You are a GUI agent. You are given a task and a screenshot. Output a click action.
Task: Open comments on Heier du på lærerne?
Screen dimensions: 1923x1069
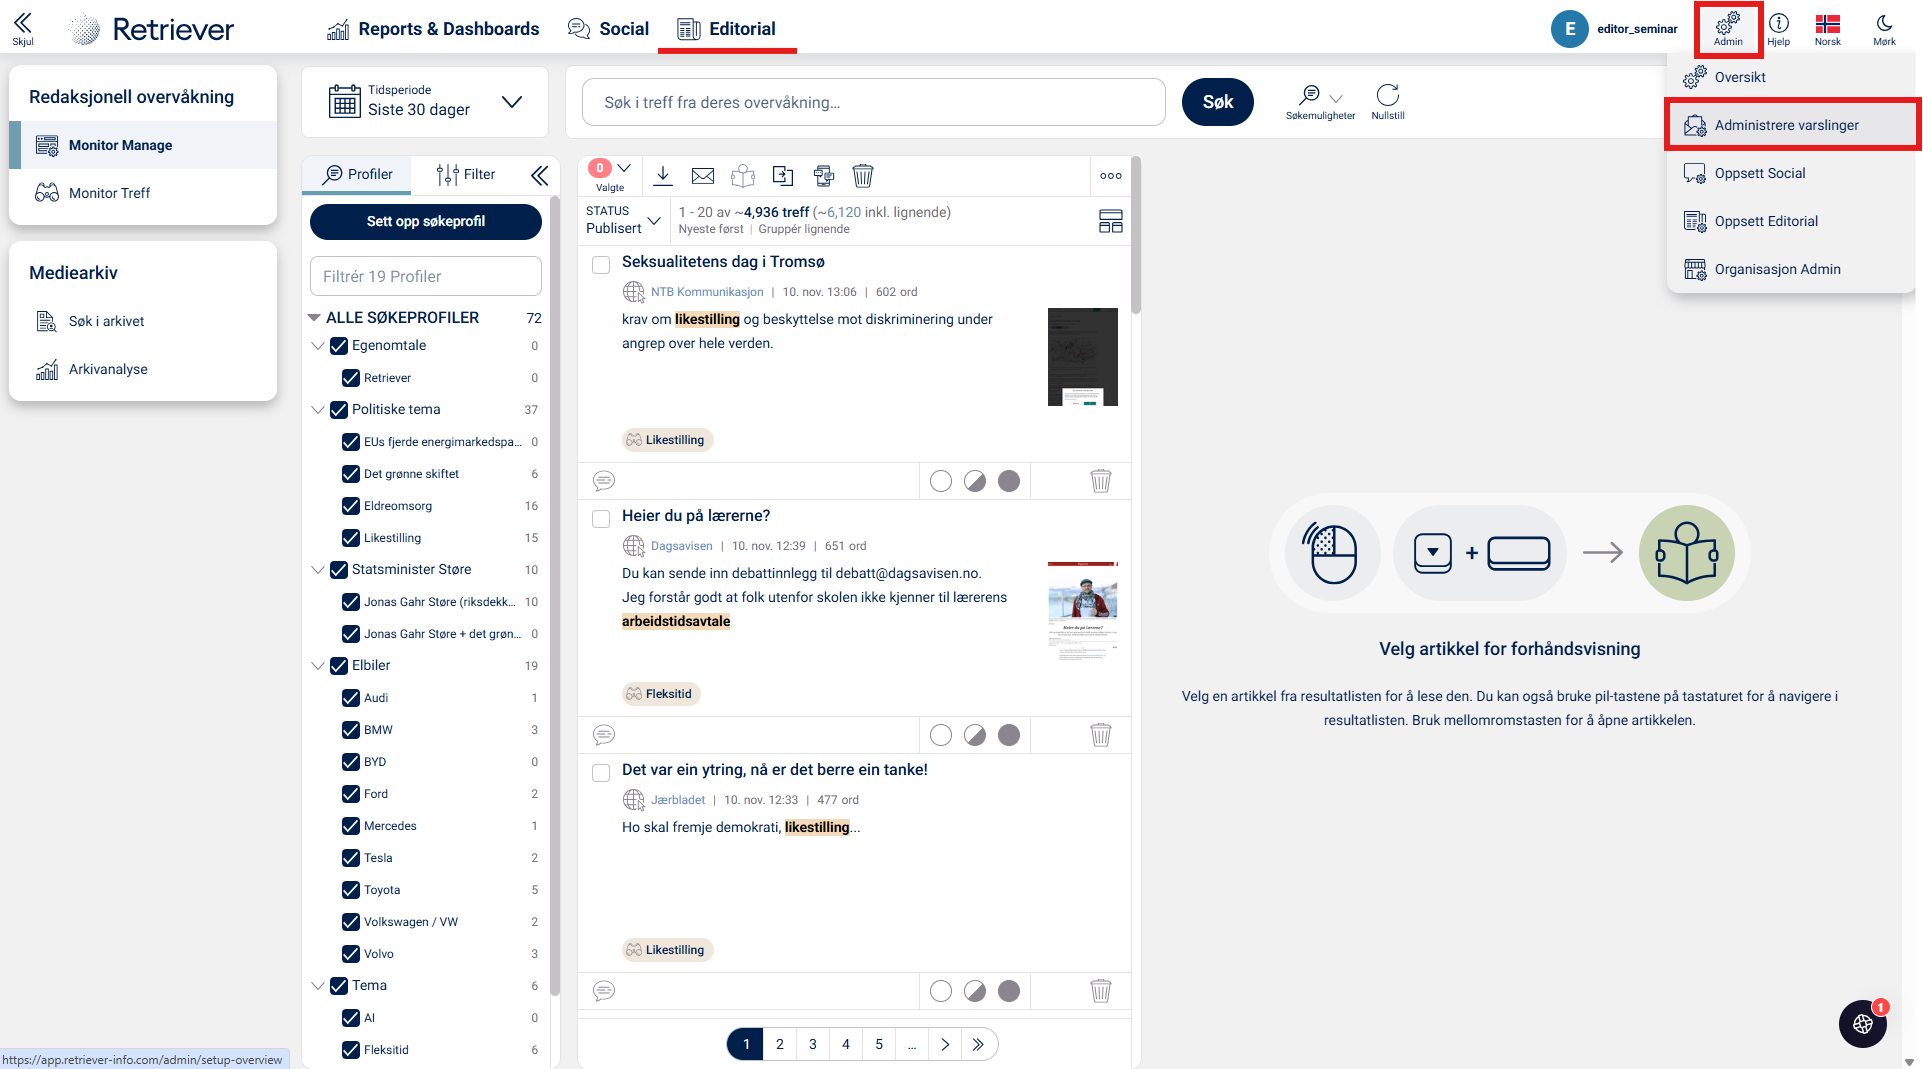(x=604, y=735)
